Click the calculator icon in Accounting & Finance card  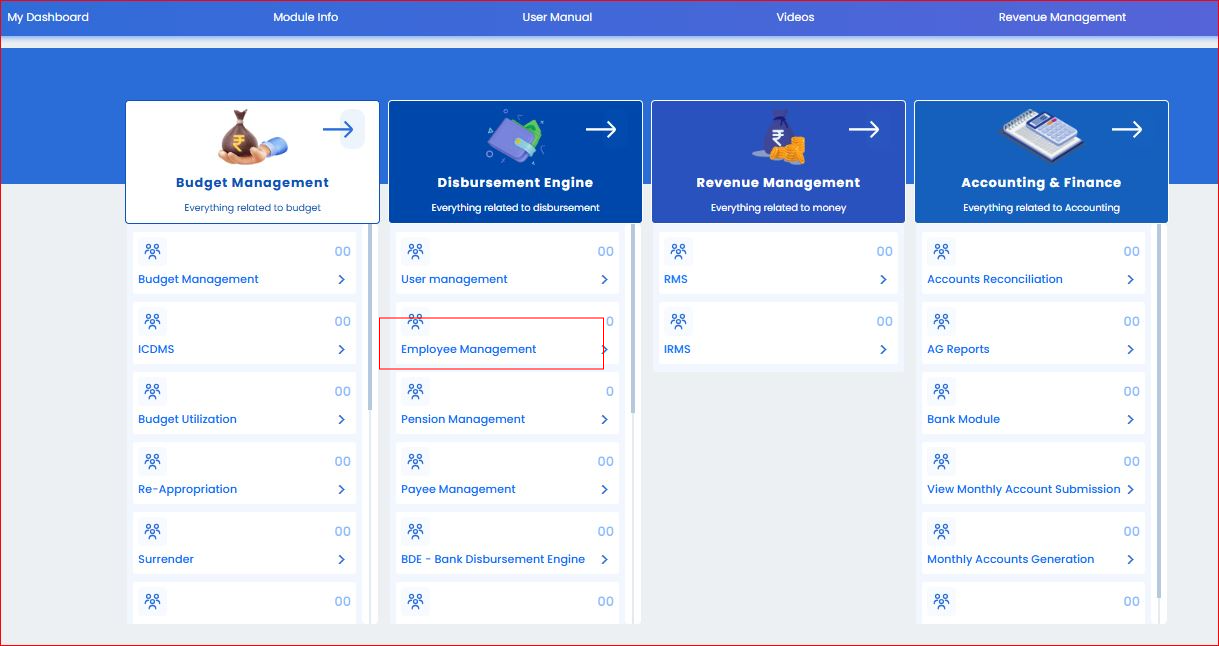coord(1040,136)
